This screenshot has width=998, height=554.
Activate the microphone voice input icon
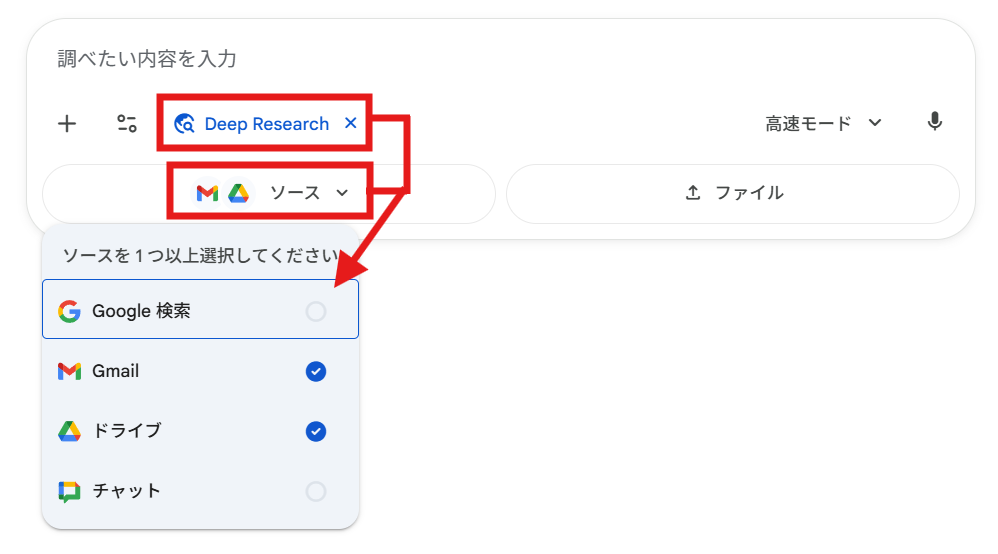tap(934, 121)
